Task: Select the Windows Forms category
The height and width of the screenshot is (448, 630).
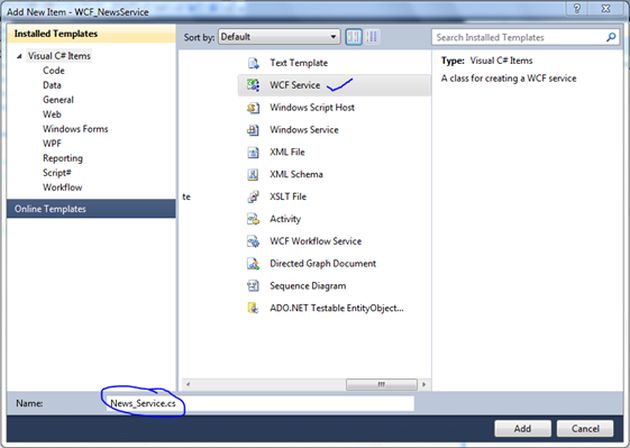Action: tap(76, 129)
